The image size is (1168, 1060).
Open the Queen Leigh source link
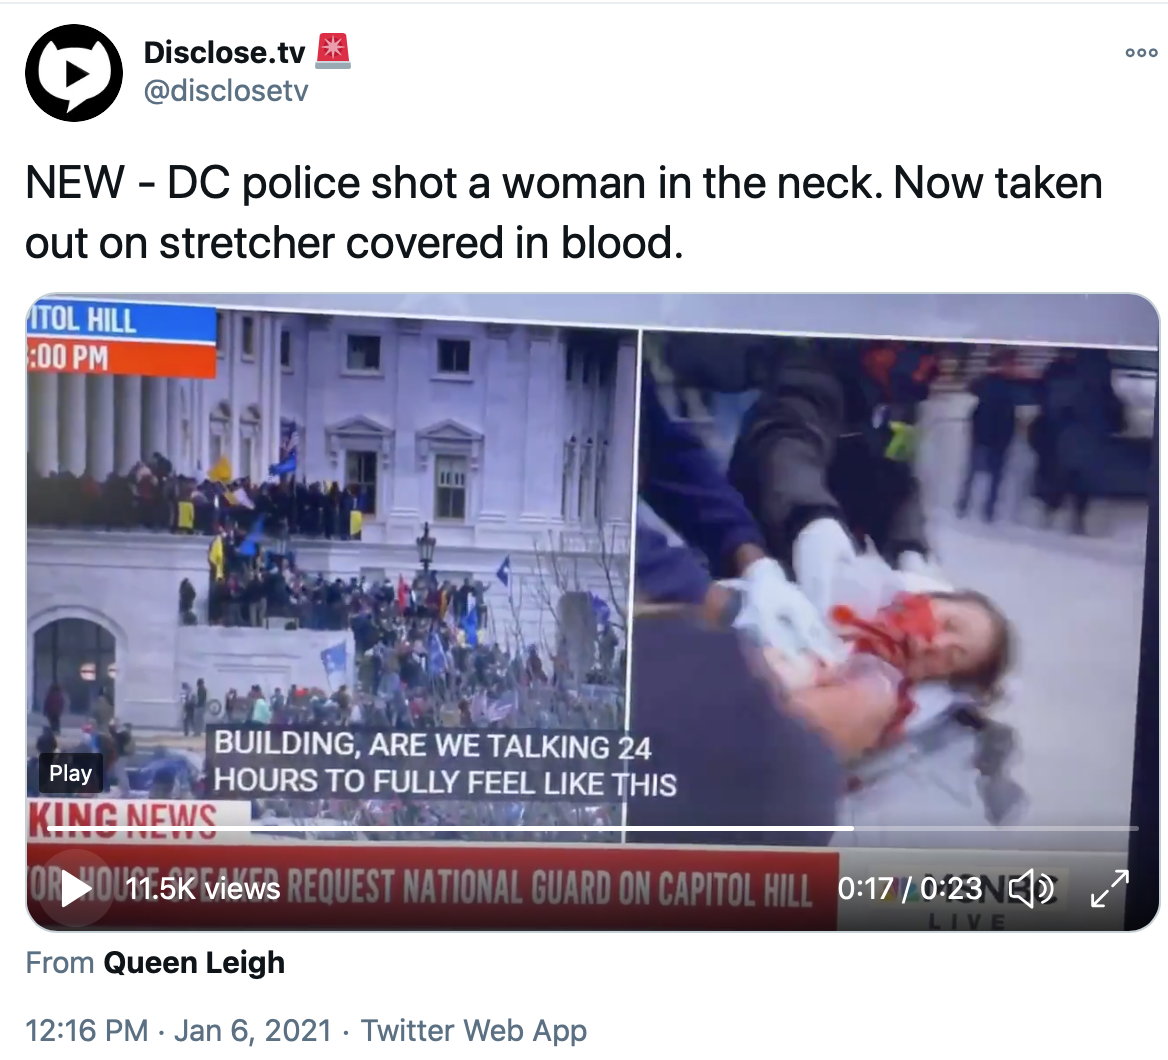point(194,962)
